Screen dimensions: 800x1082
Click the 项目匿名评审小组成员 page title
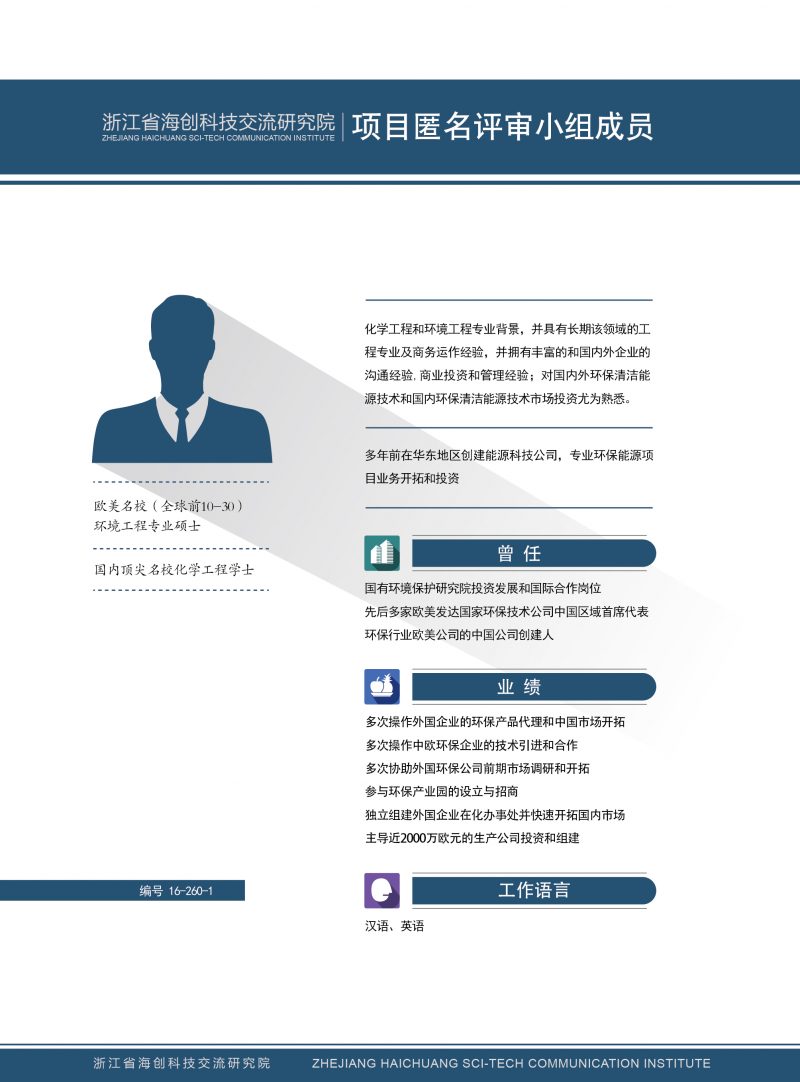pos(502,127)
